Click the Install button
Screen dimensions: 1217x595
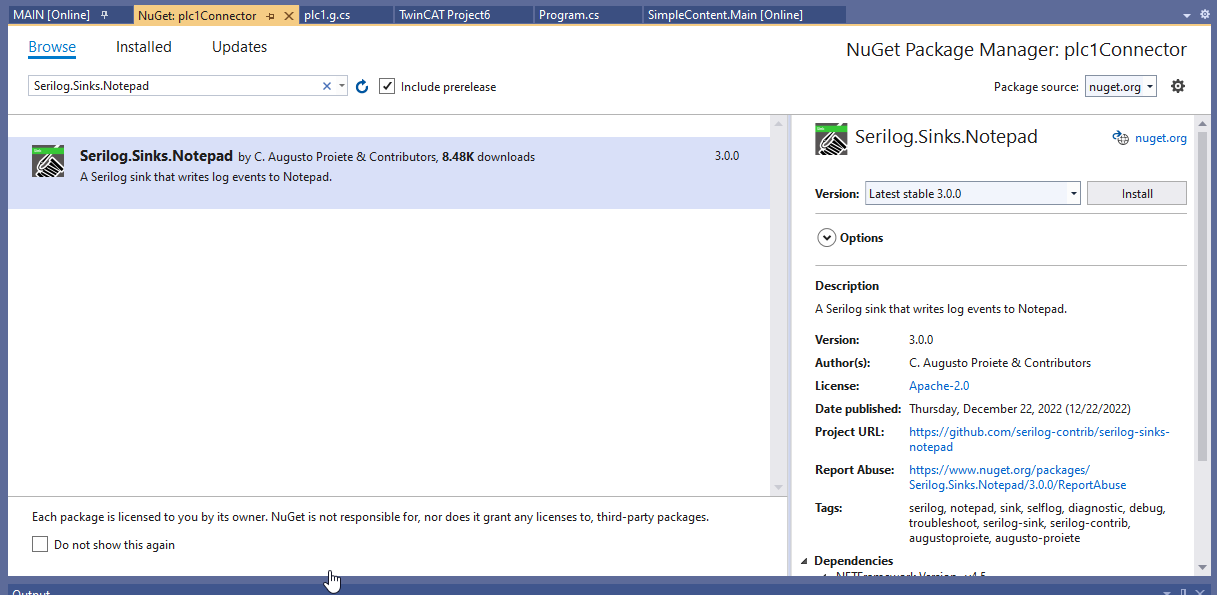(x=1137, y=193)
